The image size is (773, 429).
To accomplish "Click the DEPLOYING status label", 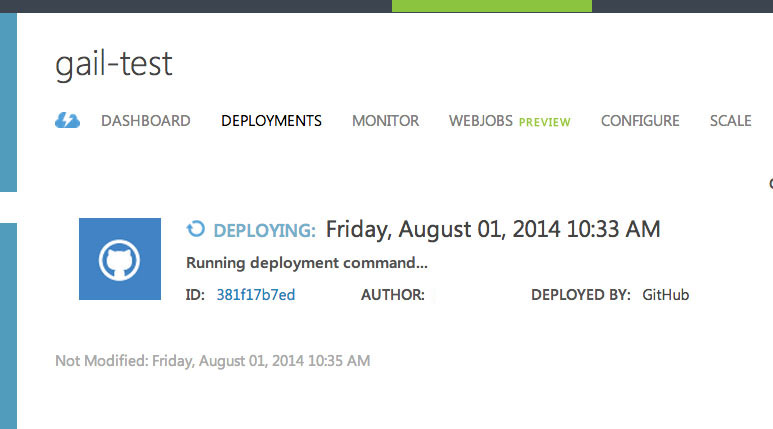I will [264, 231].
